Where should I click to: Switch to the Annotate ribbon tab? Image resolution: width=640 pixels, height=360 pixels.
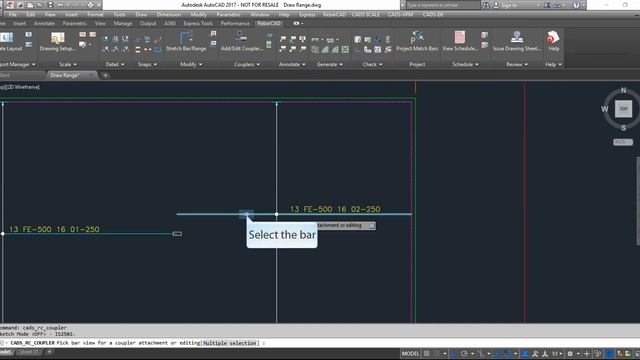[44, 23]
